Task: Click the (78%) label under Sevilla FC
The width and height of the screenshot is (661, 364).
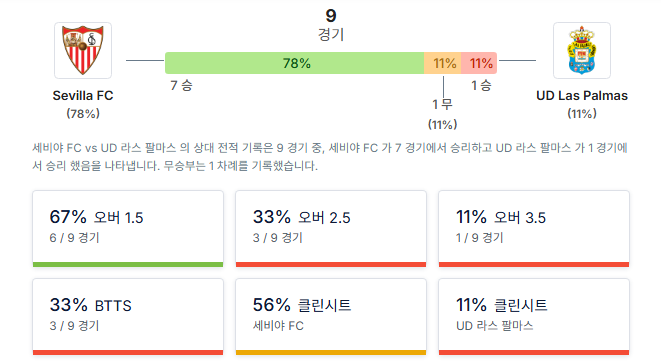Action: (x=83, y=114)
